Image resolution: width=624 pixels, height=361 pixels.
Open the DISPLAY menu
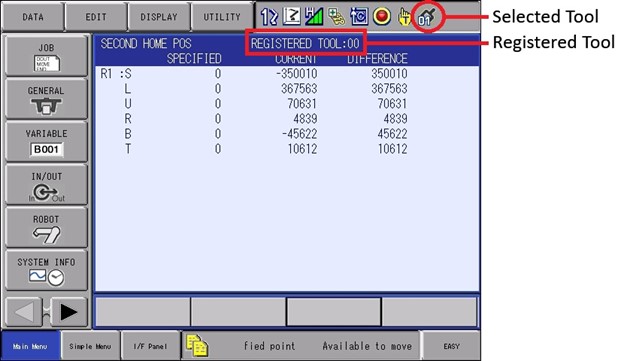tap(159, 17)
